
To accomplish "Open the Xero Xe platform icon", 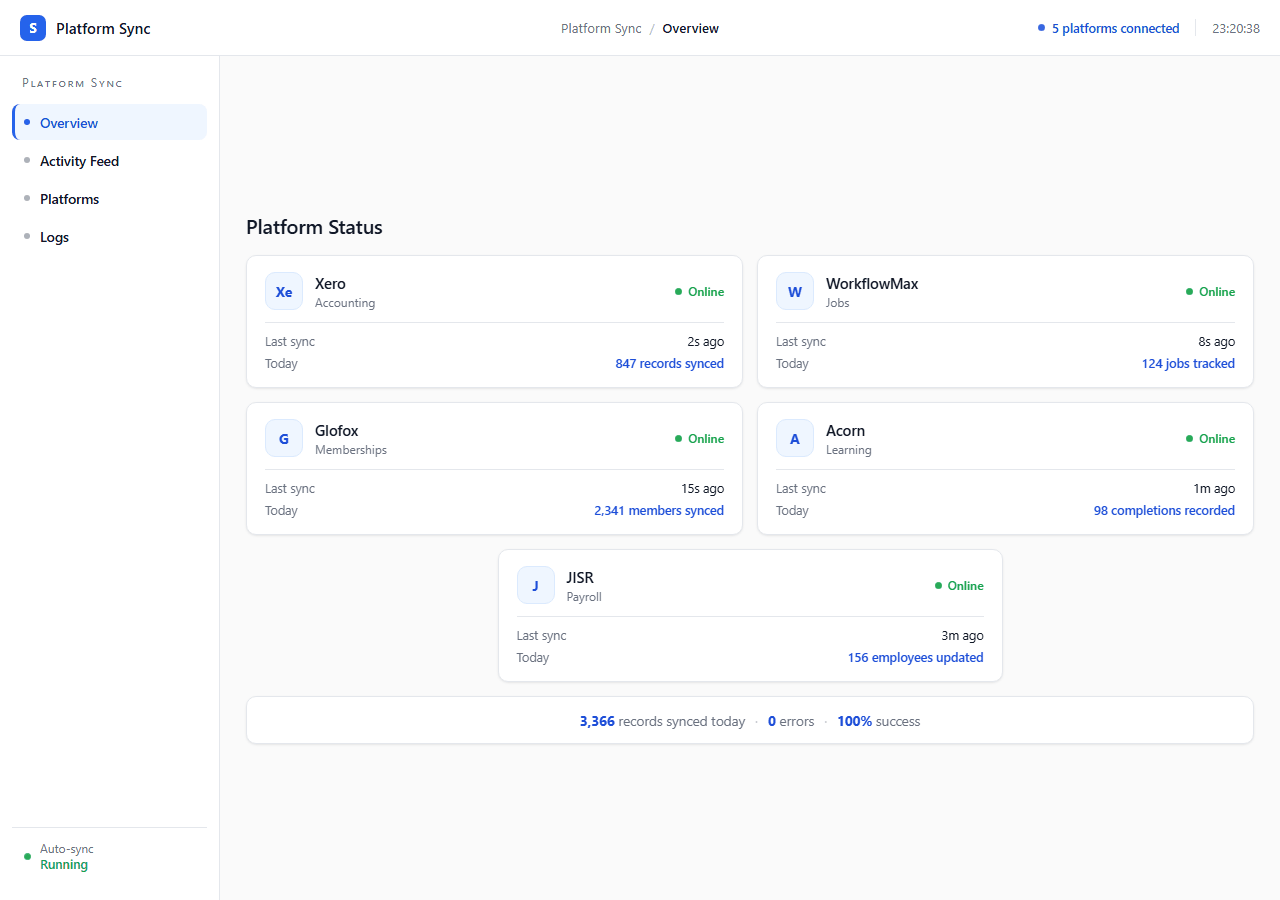I will 284,292.
